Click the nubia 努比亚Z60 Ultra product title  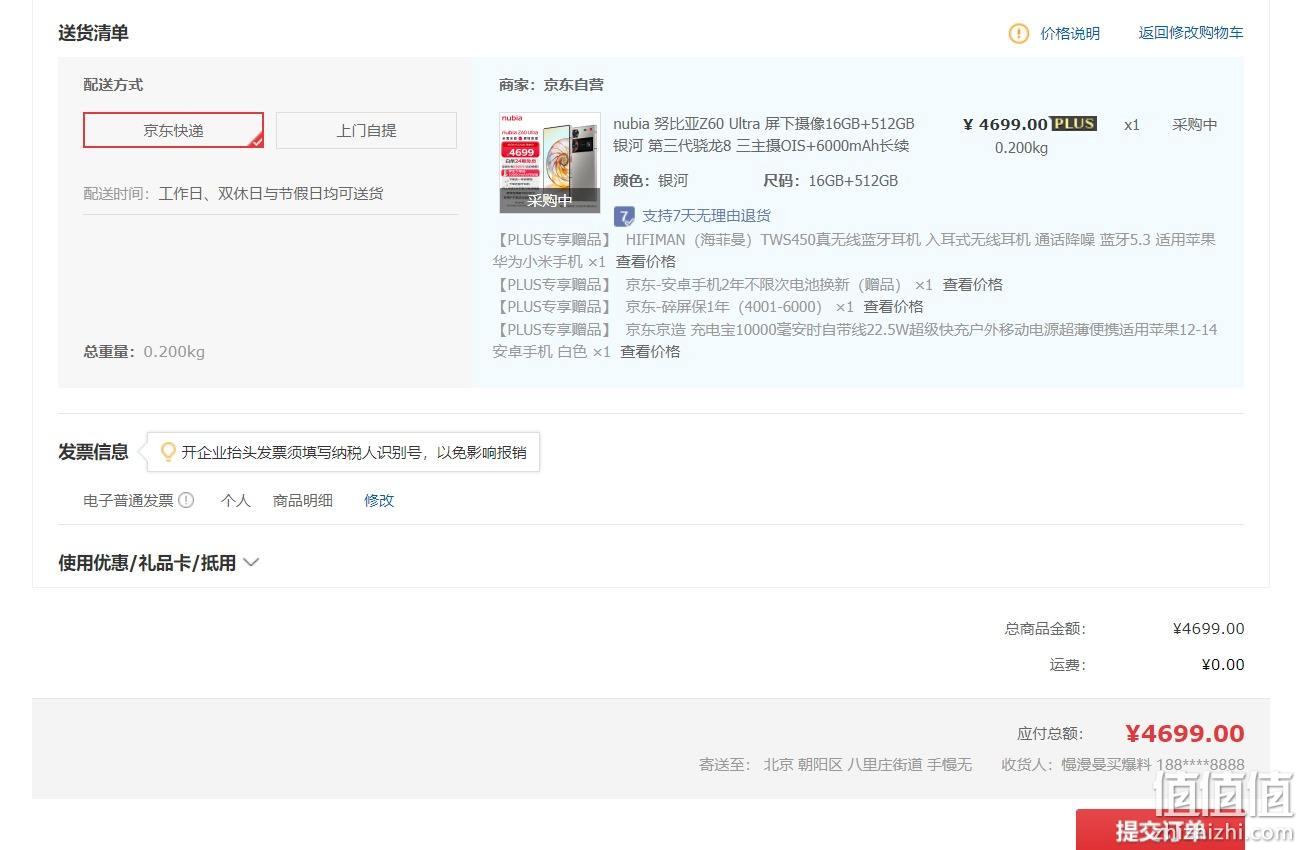tap(764, 135)
